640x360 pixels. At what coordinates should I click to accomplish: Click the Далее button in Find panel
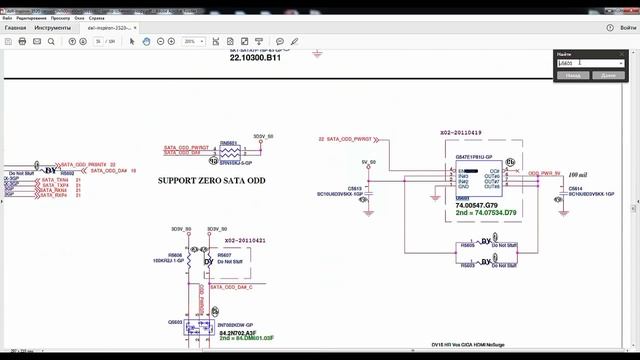pos(608,76)
